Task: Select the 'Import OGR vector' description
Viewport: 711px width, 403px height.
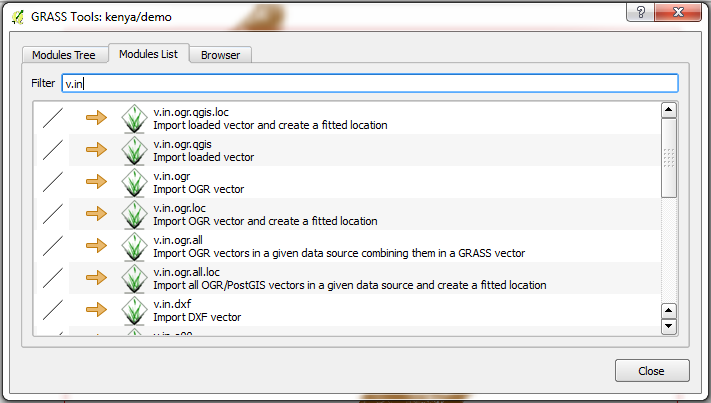Action: pyautogui.click(x=199, y=189)
